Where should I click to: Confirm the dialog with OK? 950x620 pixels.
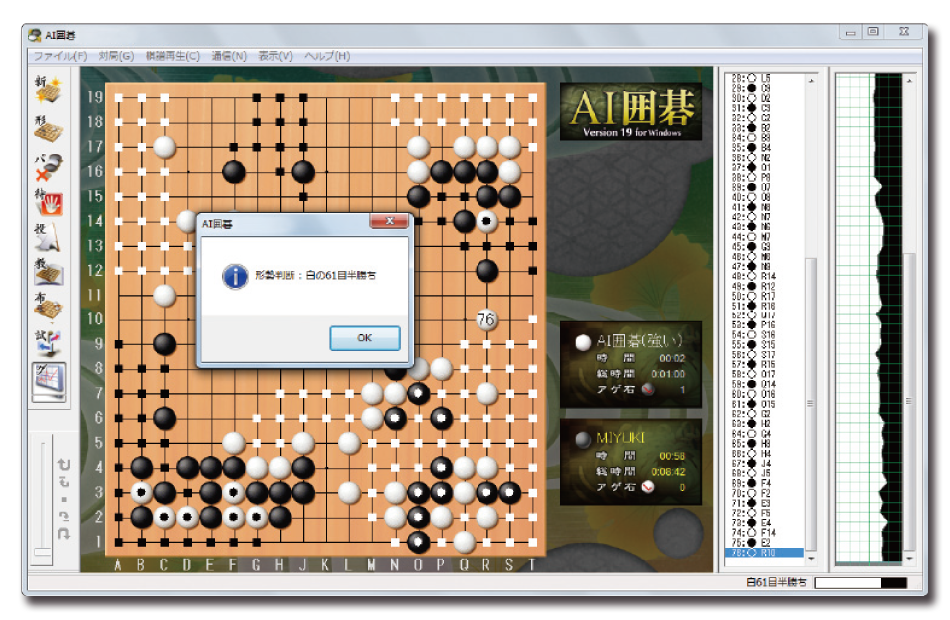pyautogui.click(x=365, y=338)
